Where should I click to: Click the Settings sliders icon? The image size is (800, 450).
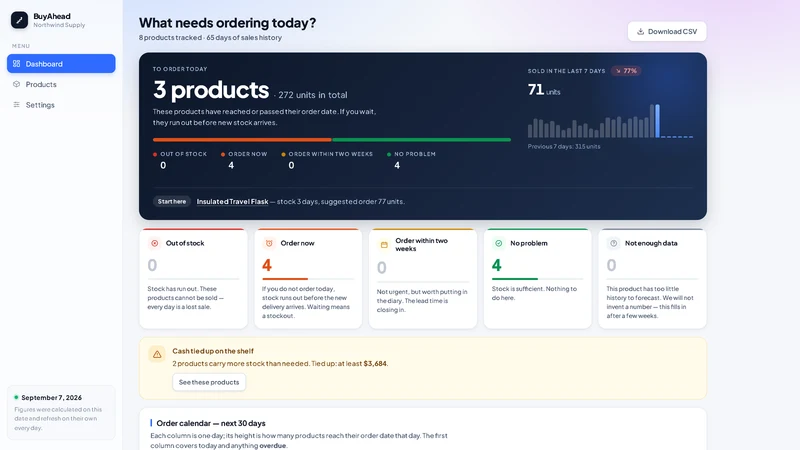coord(17,105)
